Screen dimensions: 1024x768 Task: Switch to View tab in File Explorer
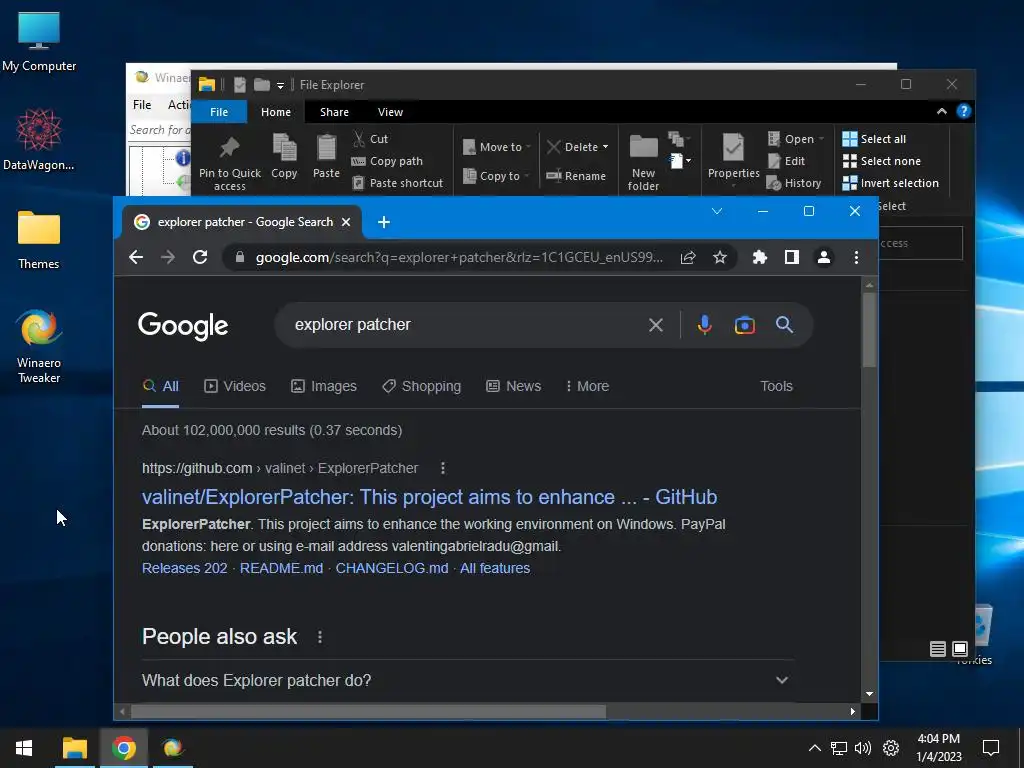(x=390, y=112)
